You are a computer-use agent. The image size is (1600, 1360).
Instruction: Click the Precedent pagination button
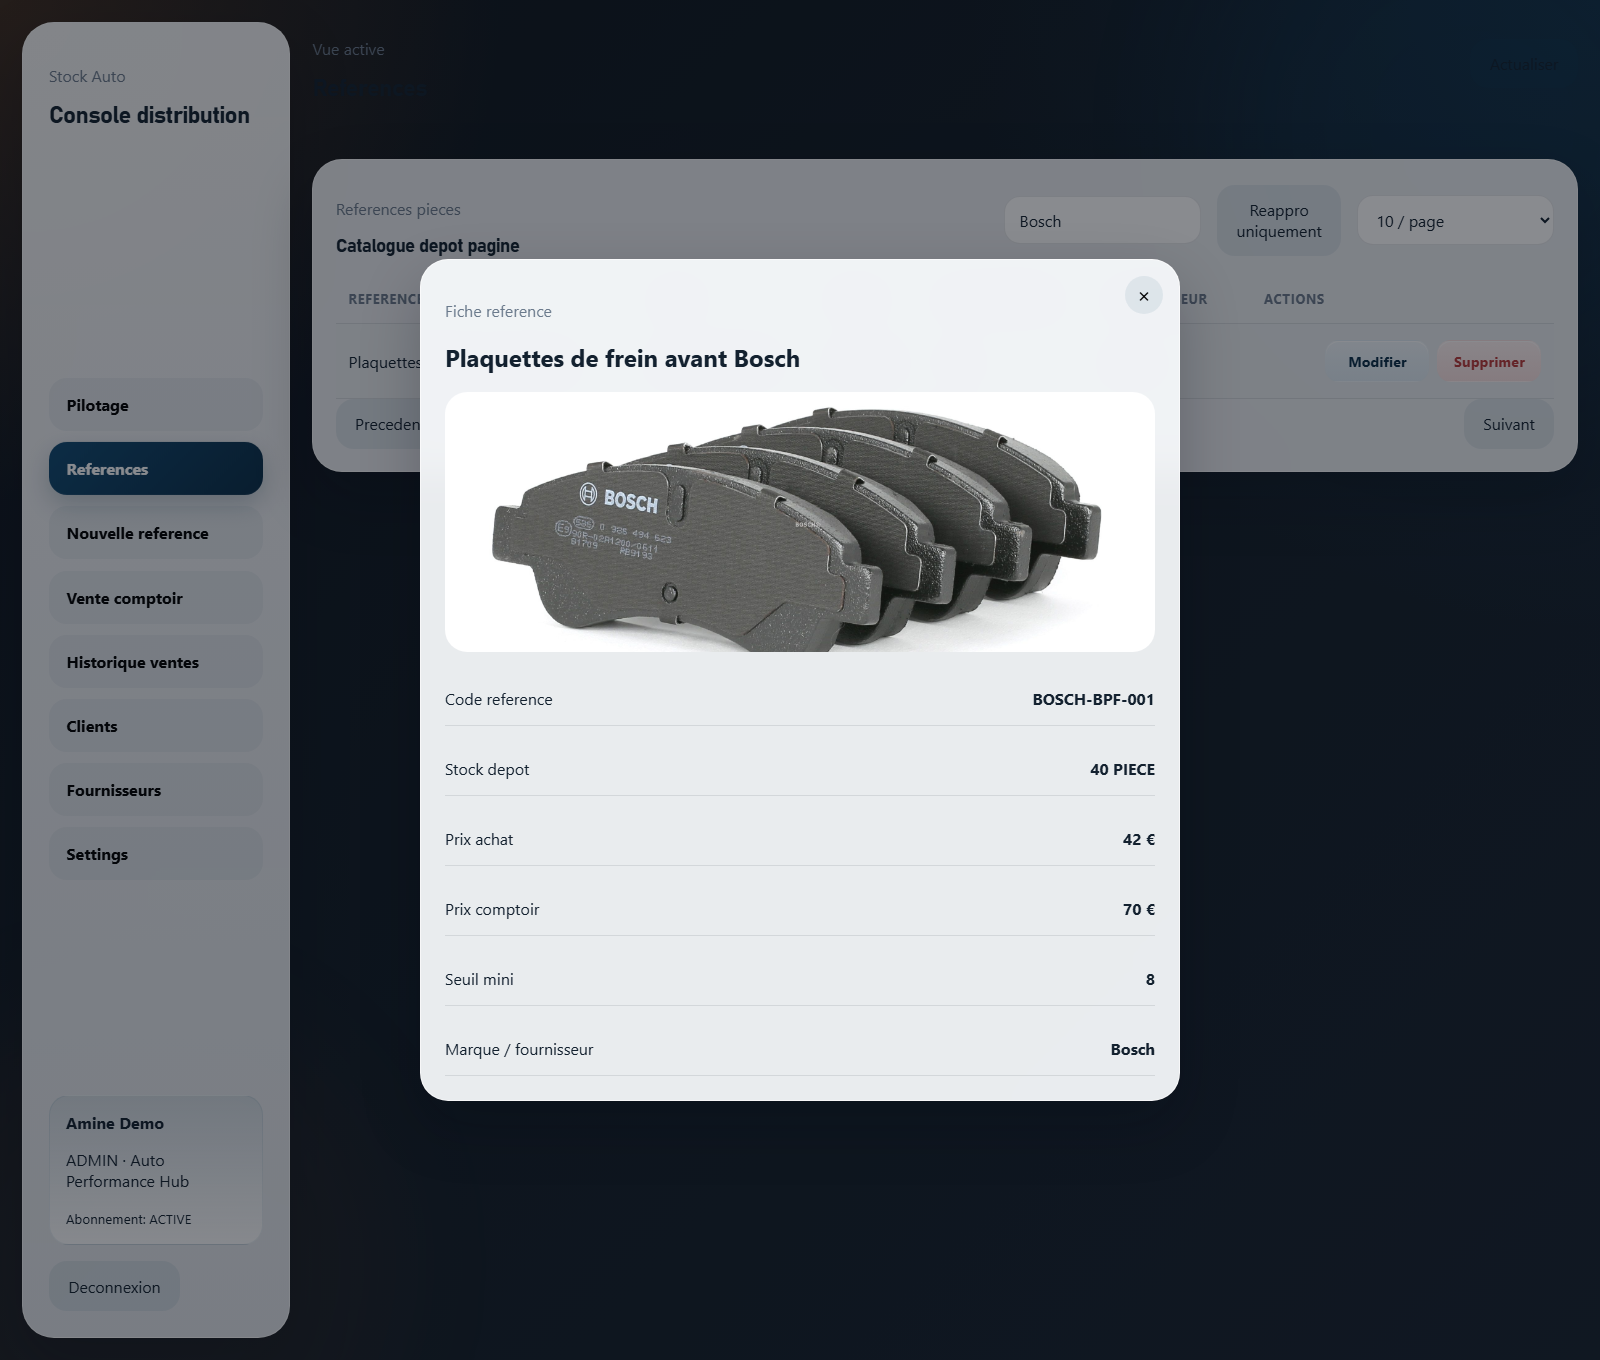tap(380, 424)
